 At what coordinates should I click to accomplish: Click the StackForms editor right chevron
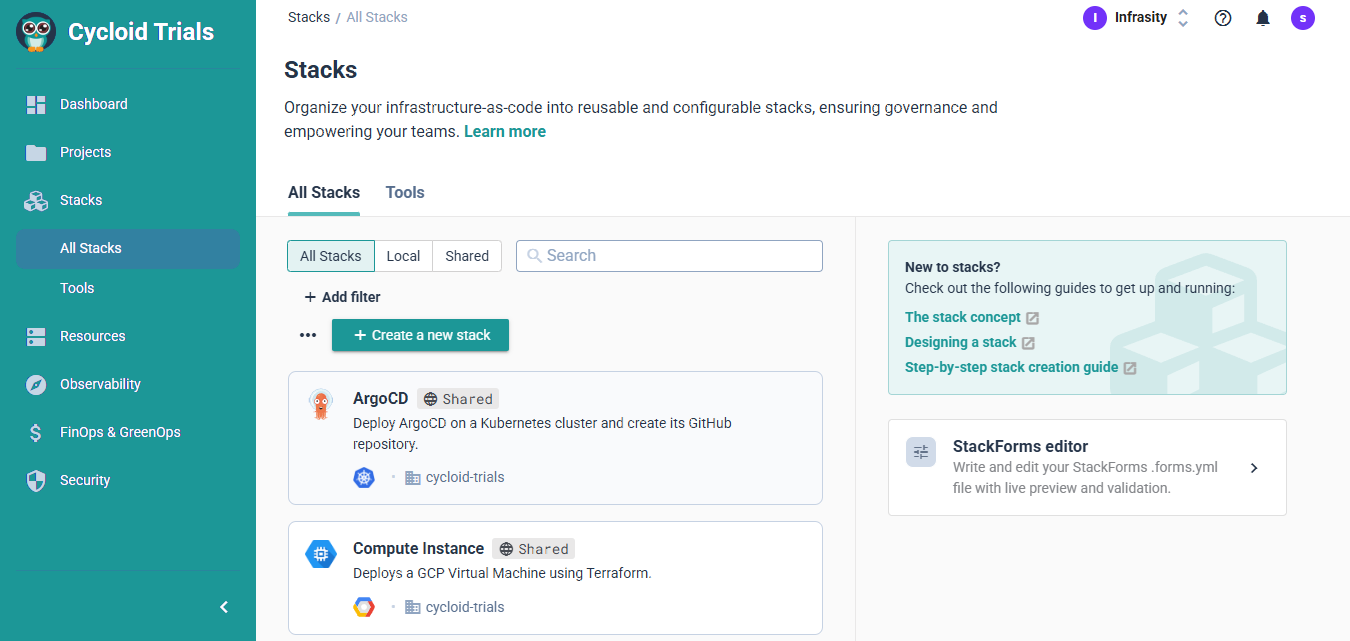pos(1254,468)
